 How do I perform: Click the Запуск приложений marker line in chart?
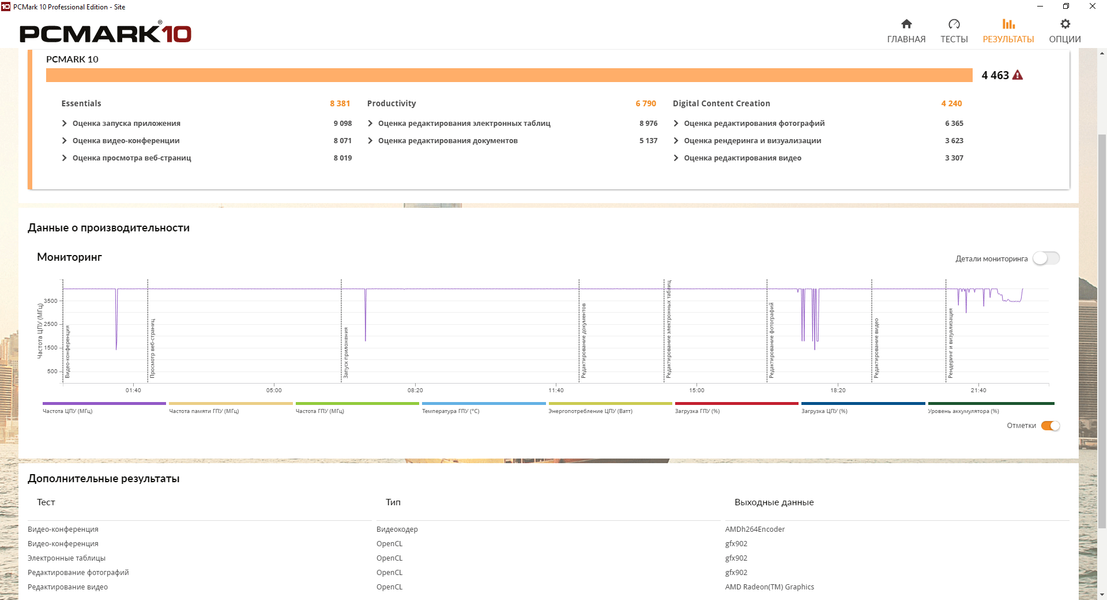341,330
